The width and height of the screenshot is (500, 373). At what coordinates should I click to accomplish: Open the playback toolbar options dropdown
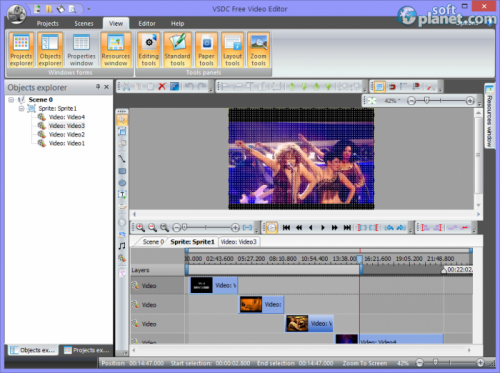point(411,230)
